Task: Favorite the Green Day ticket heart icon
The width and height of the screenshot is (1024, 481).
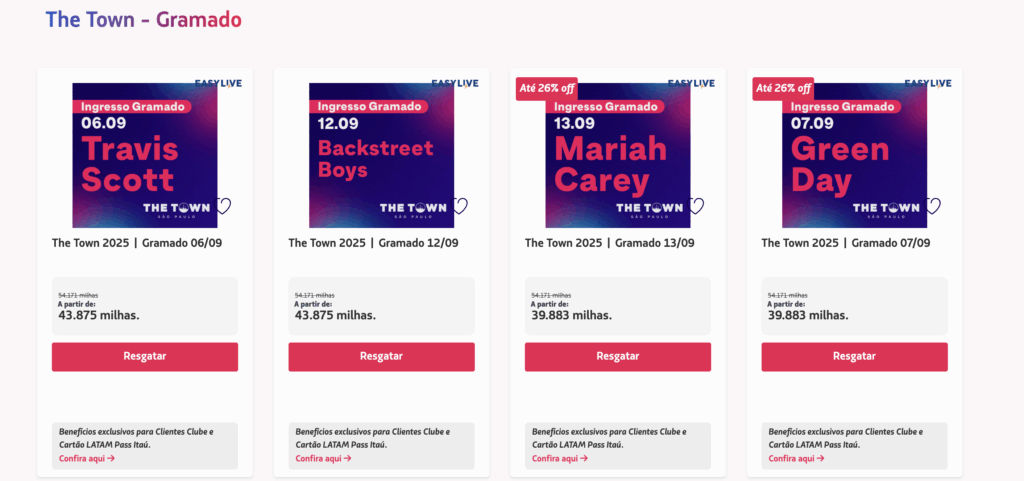Action: [x=933, y=207]
